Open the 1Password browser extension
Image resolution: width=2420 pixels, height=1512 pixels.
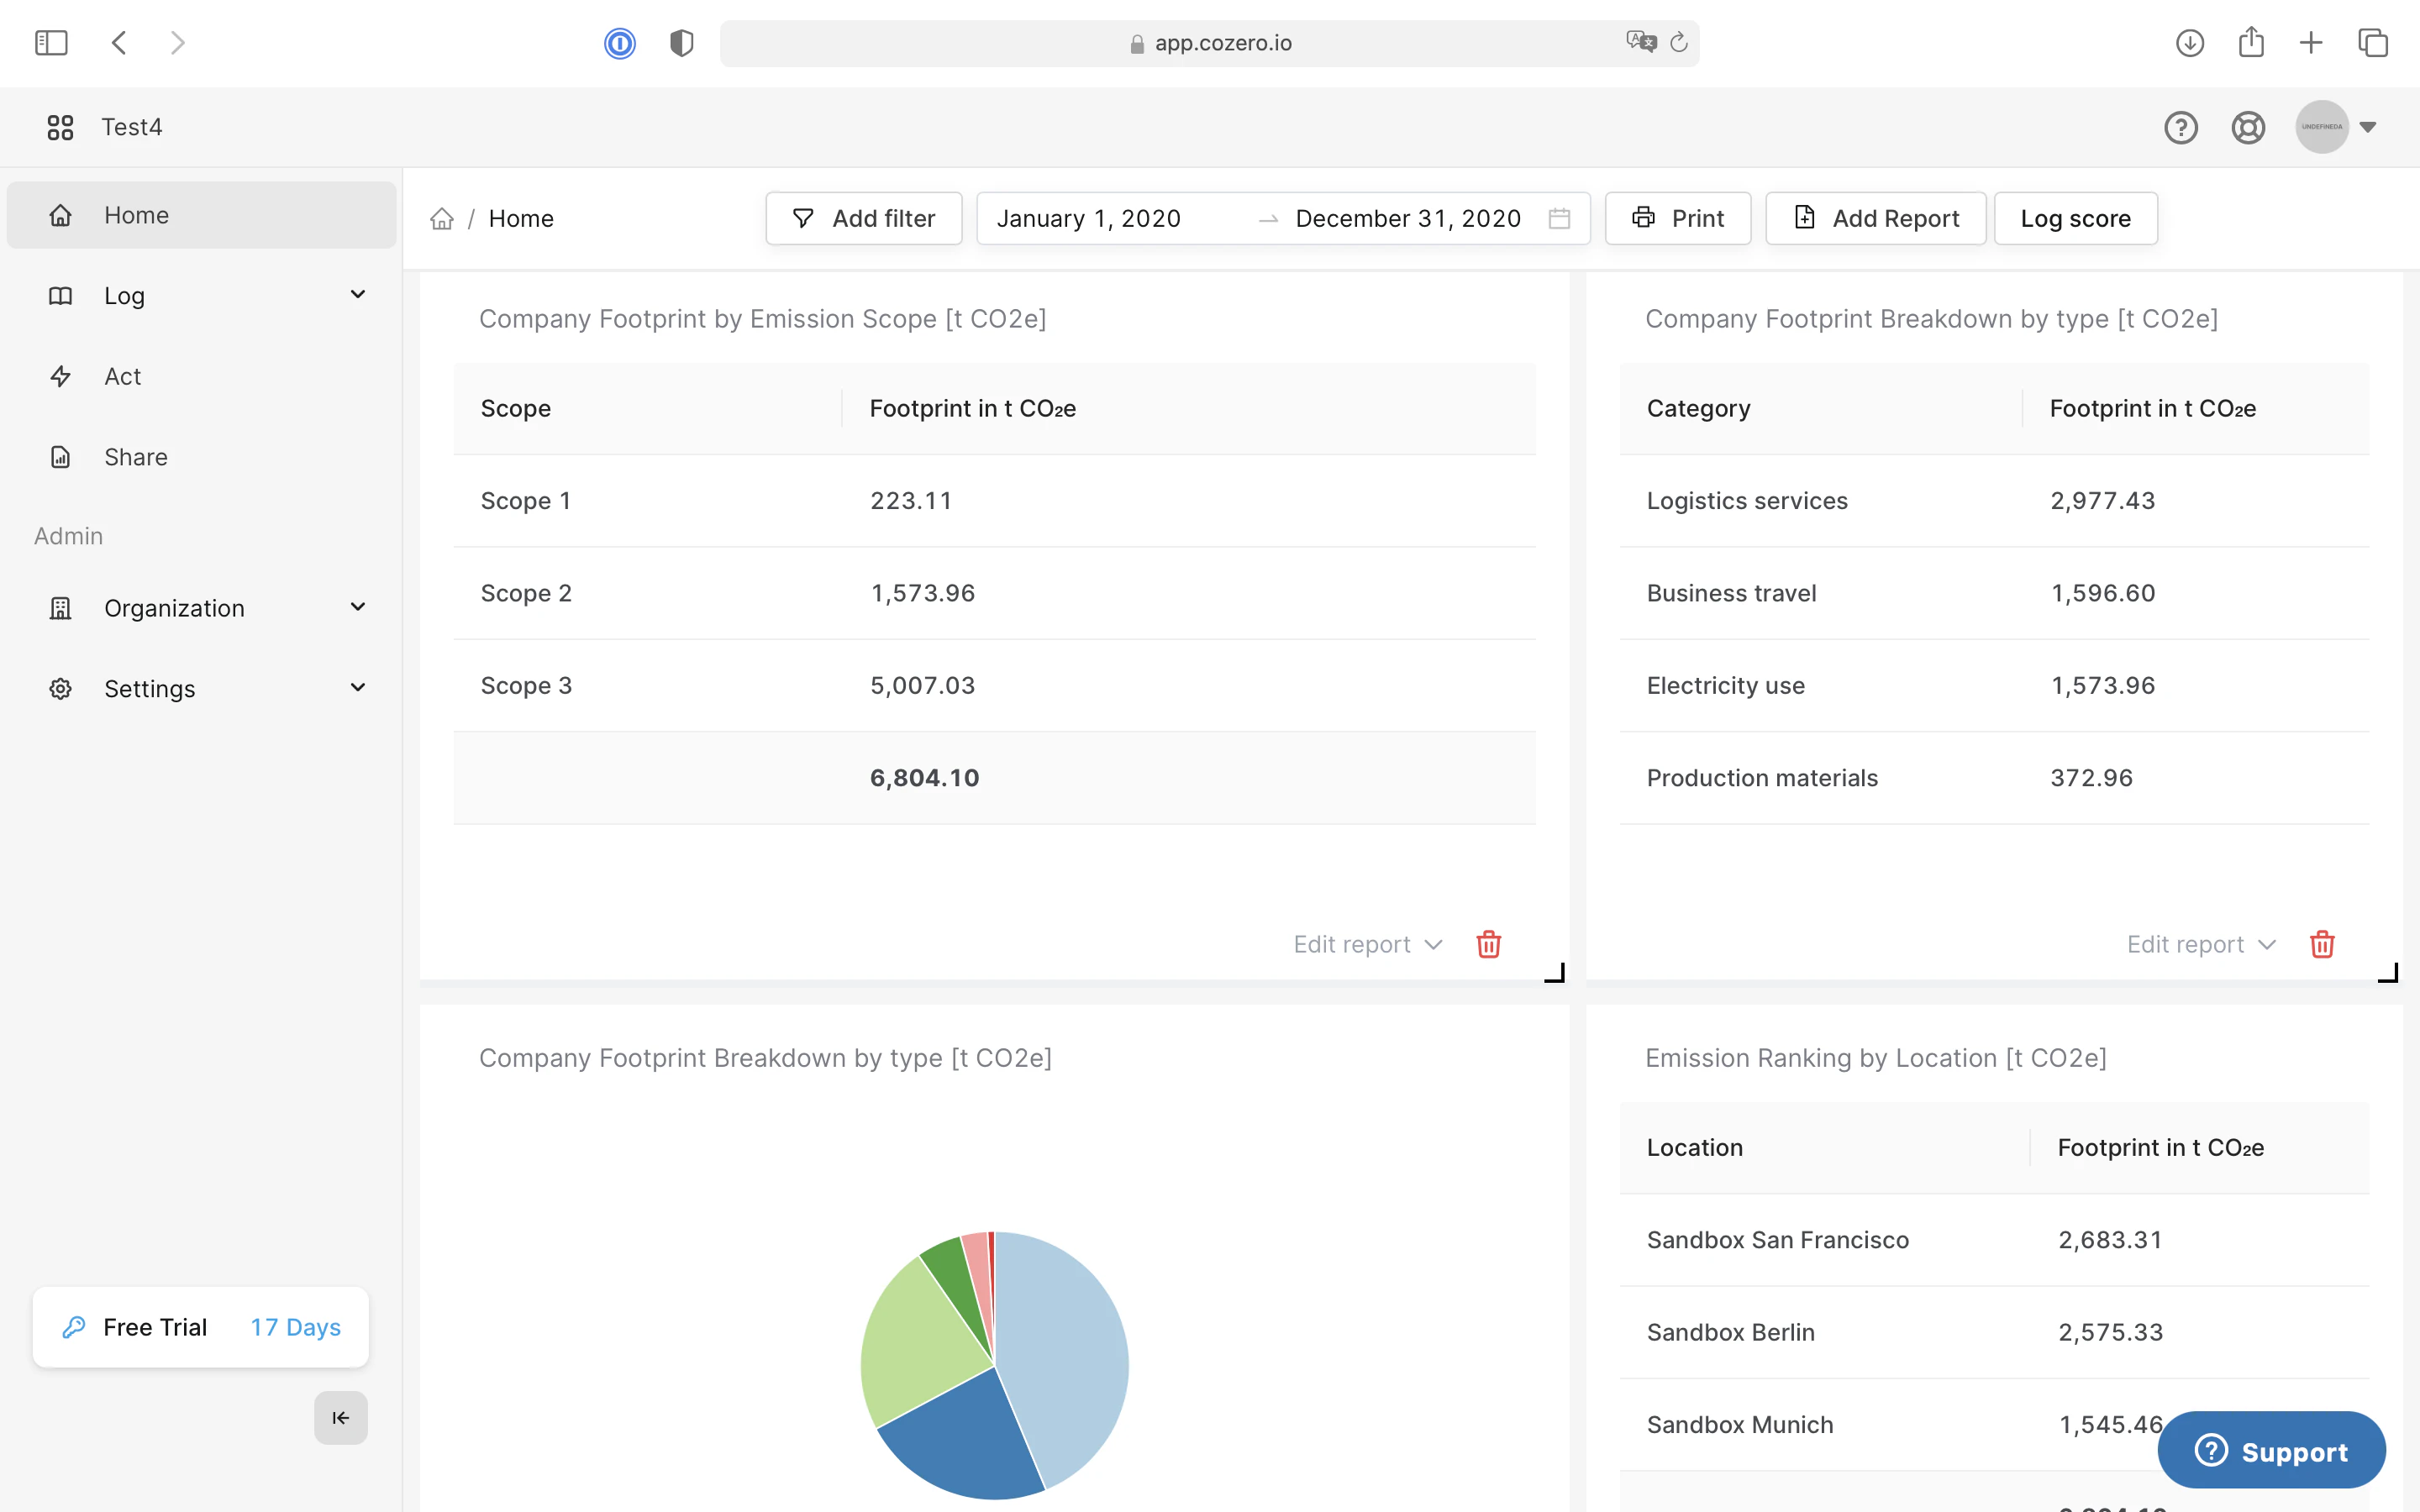620,42
